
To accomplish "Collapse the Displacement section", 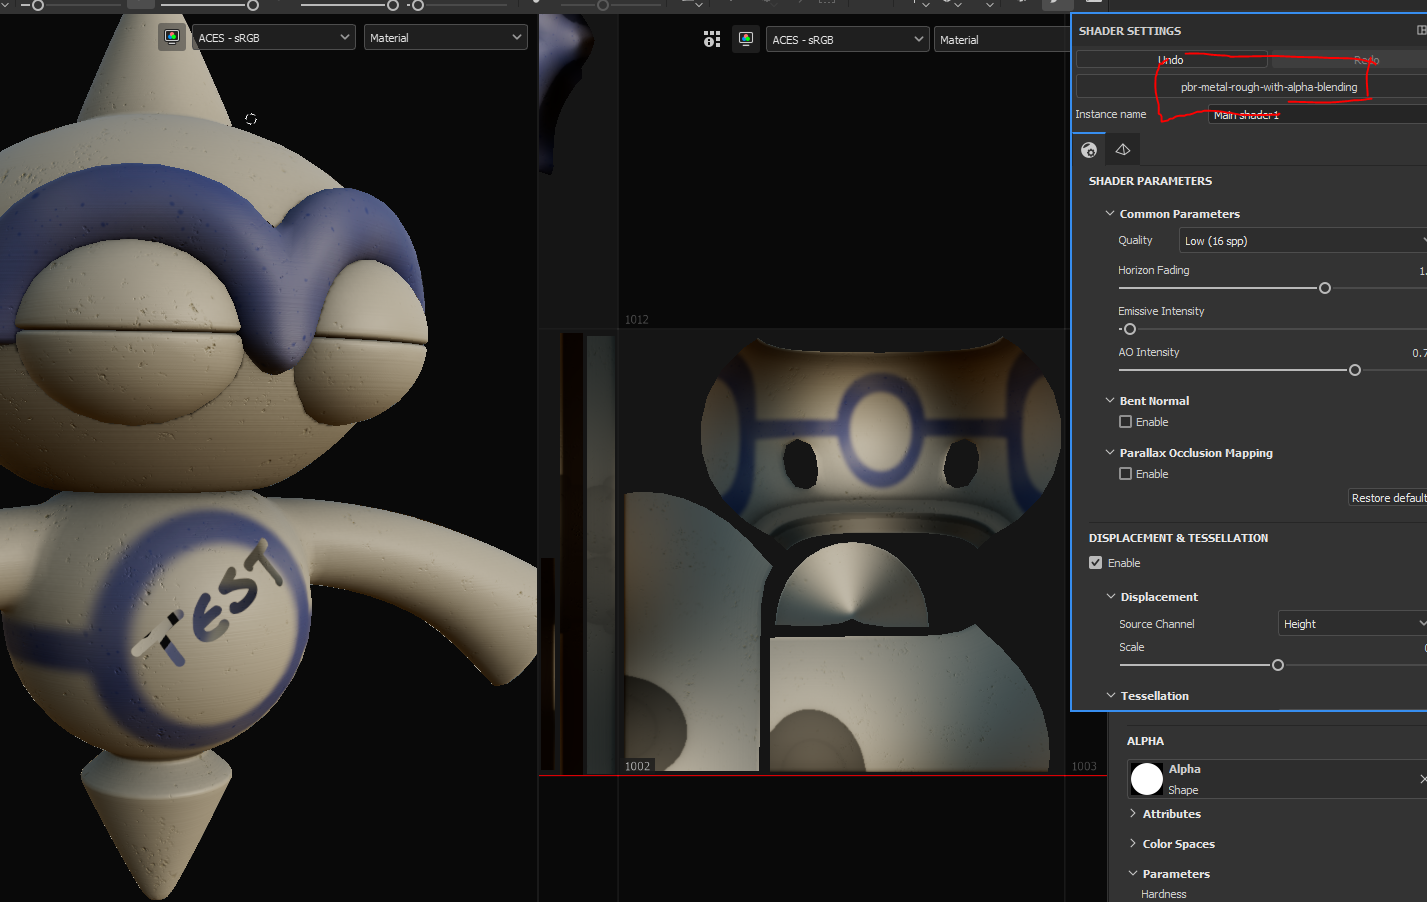I will 1110,597.
